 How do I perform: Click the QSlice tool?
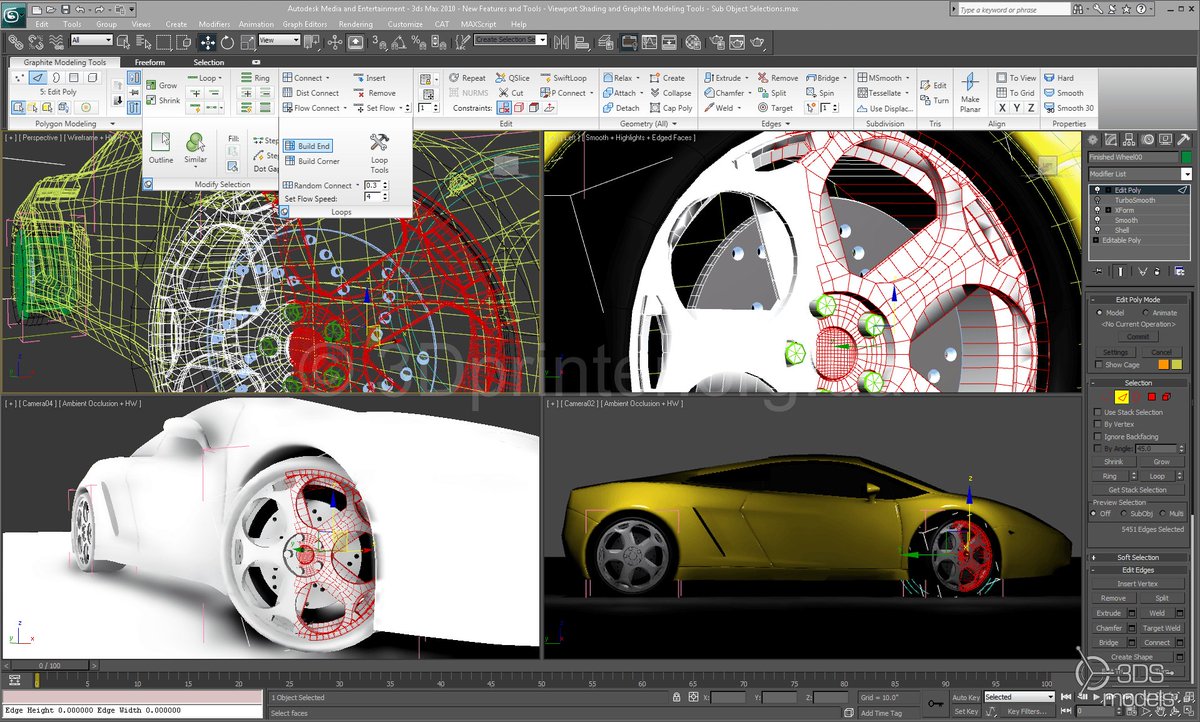pyautogui.click(x=513, y=78)
